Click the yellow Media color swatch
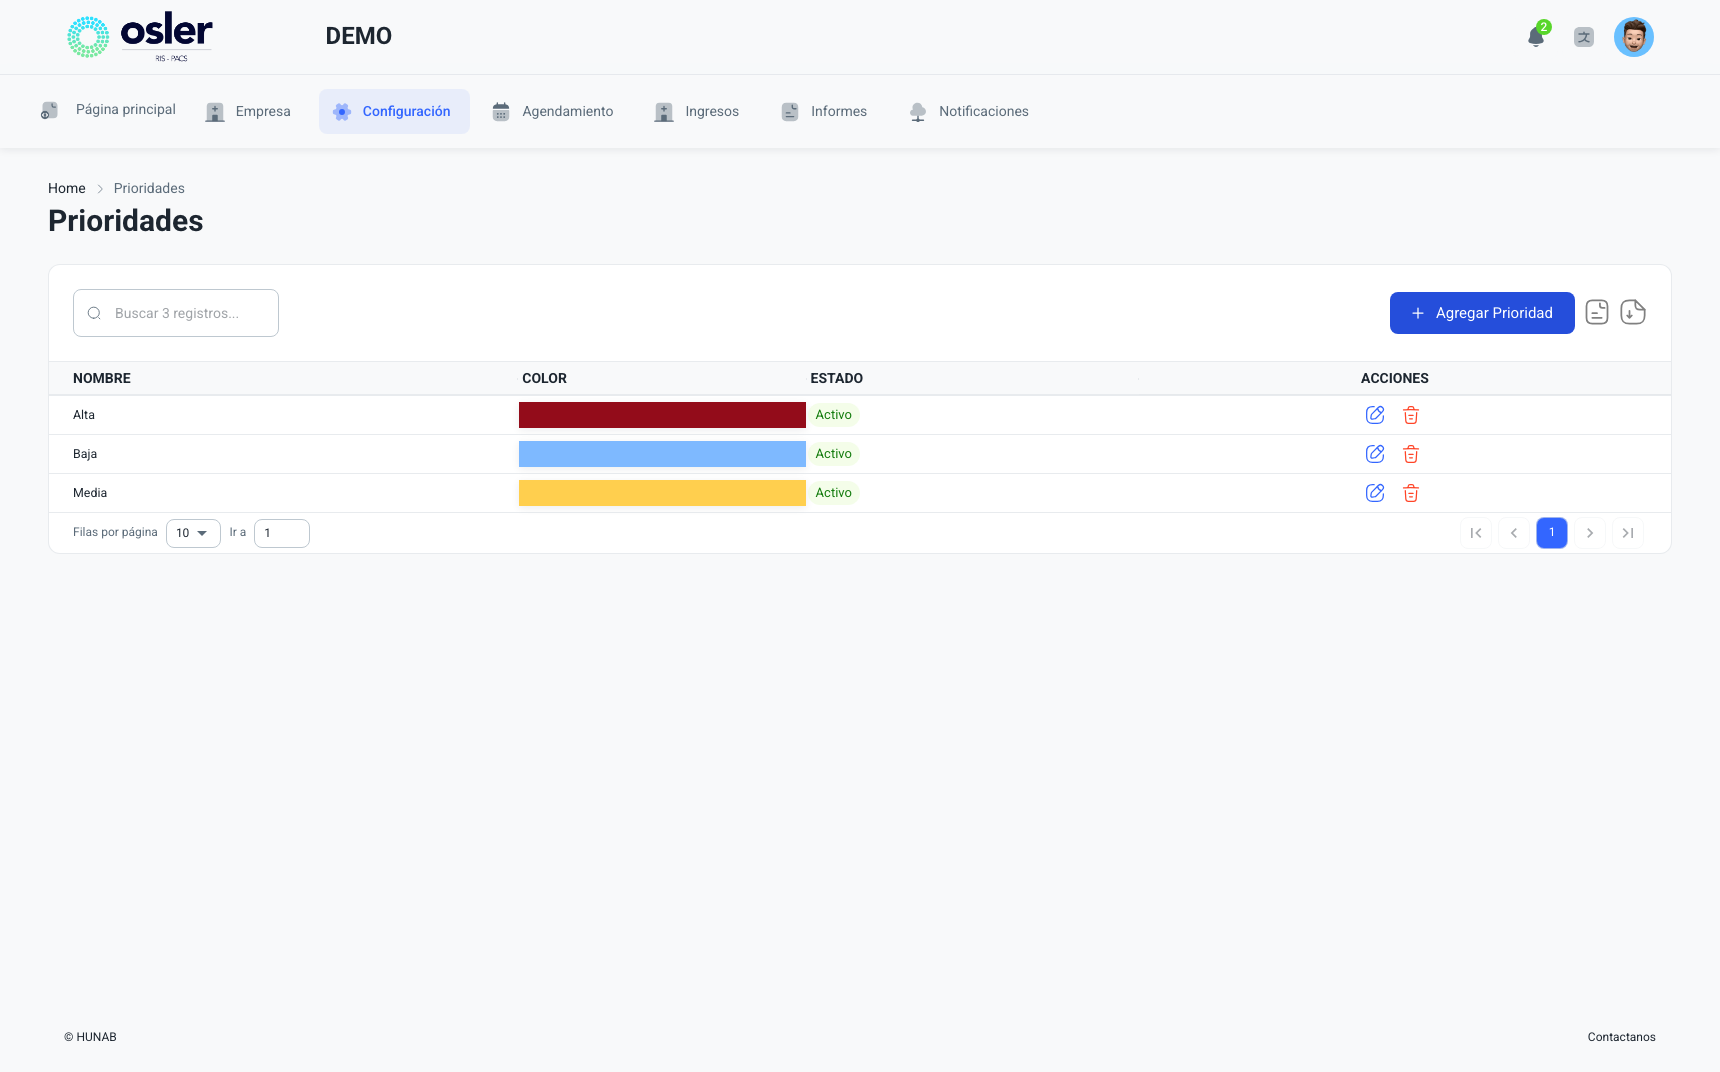1720x1072 pixels. click(662, 493)
